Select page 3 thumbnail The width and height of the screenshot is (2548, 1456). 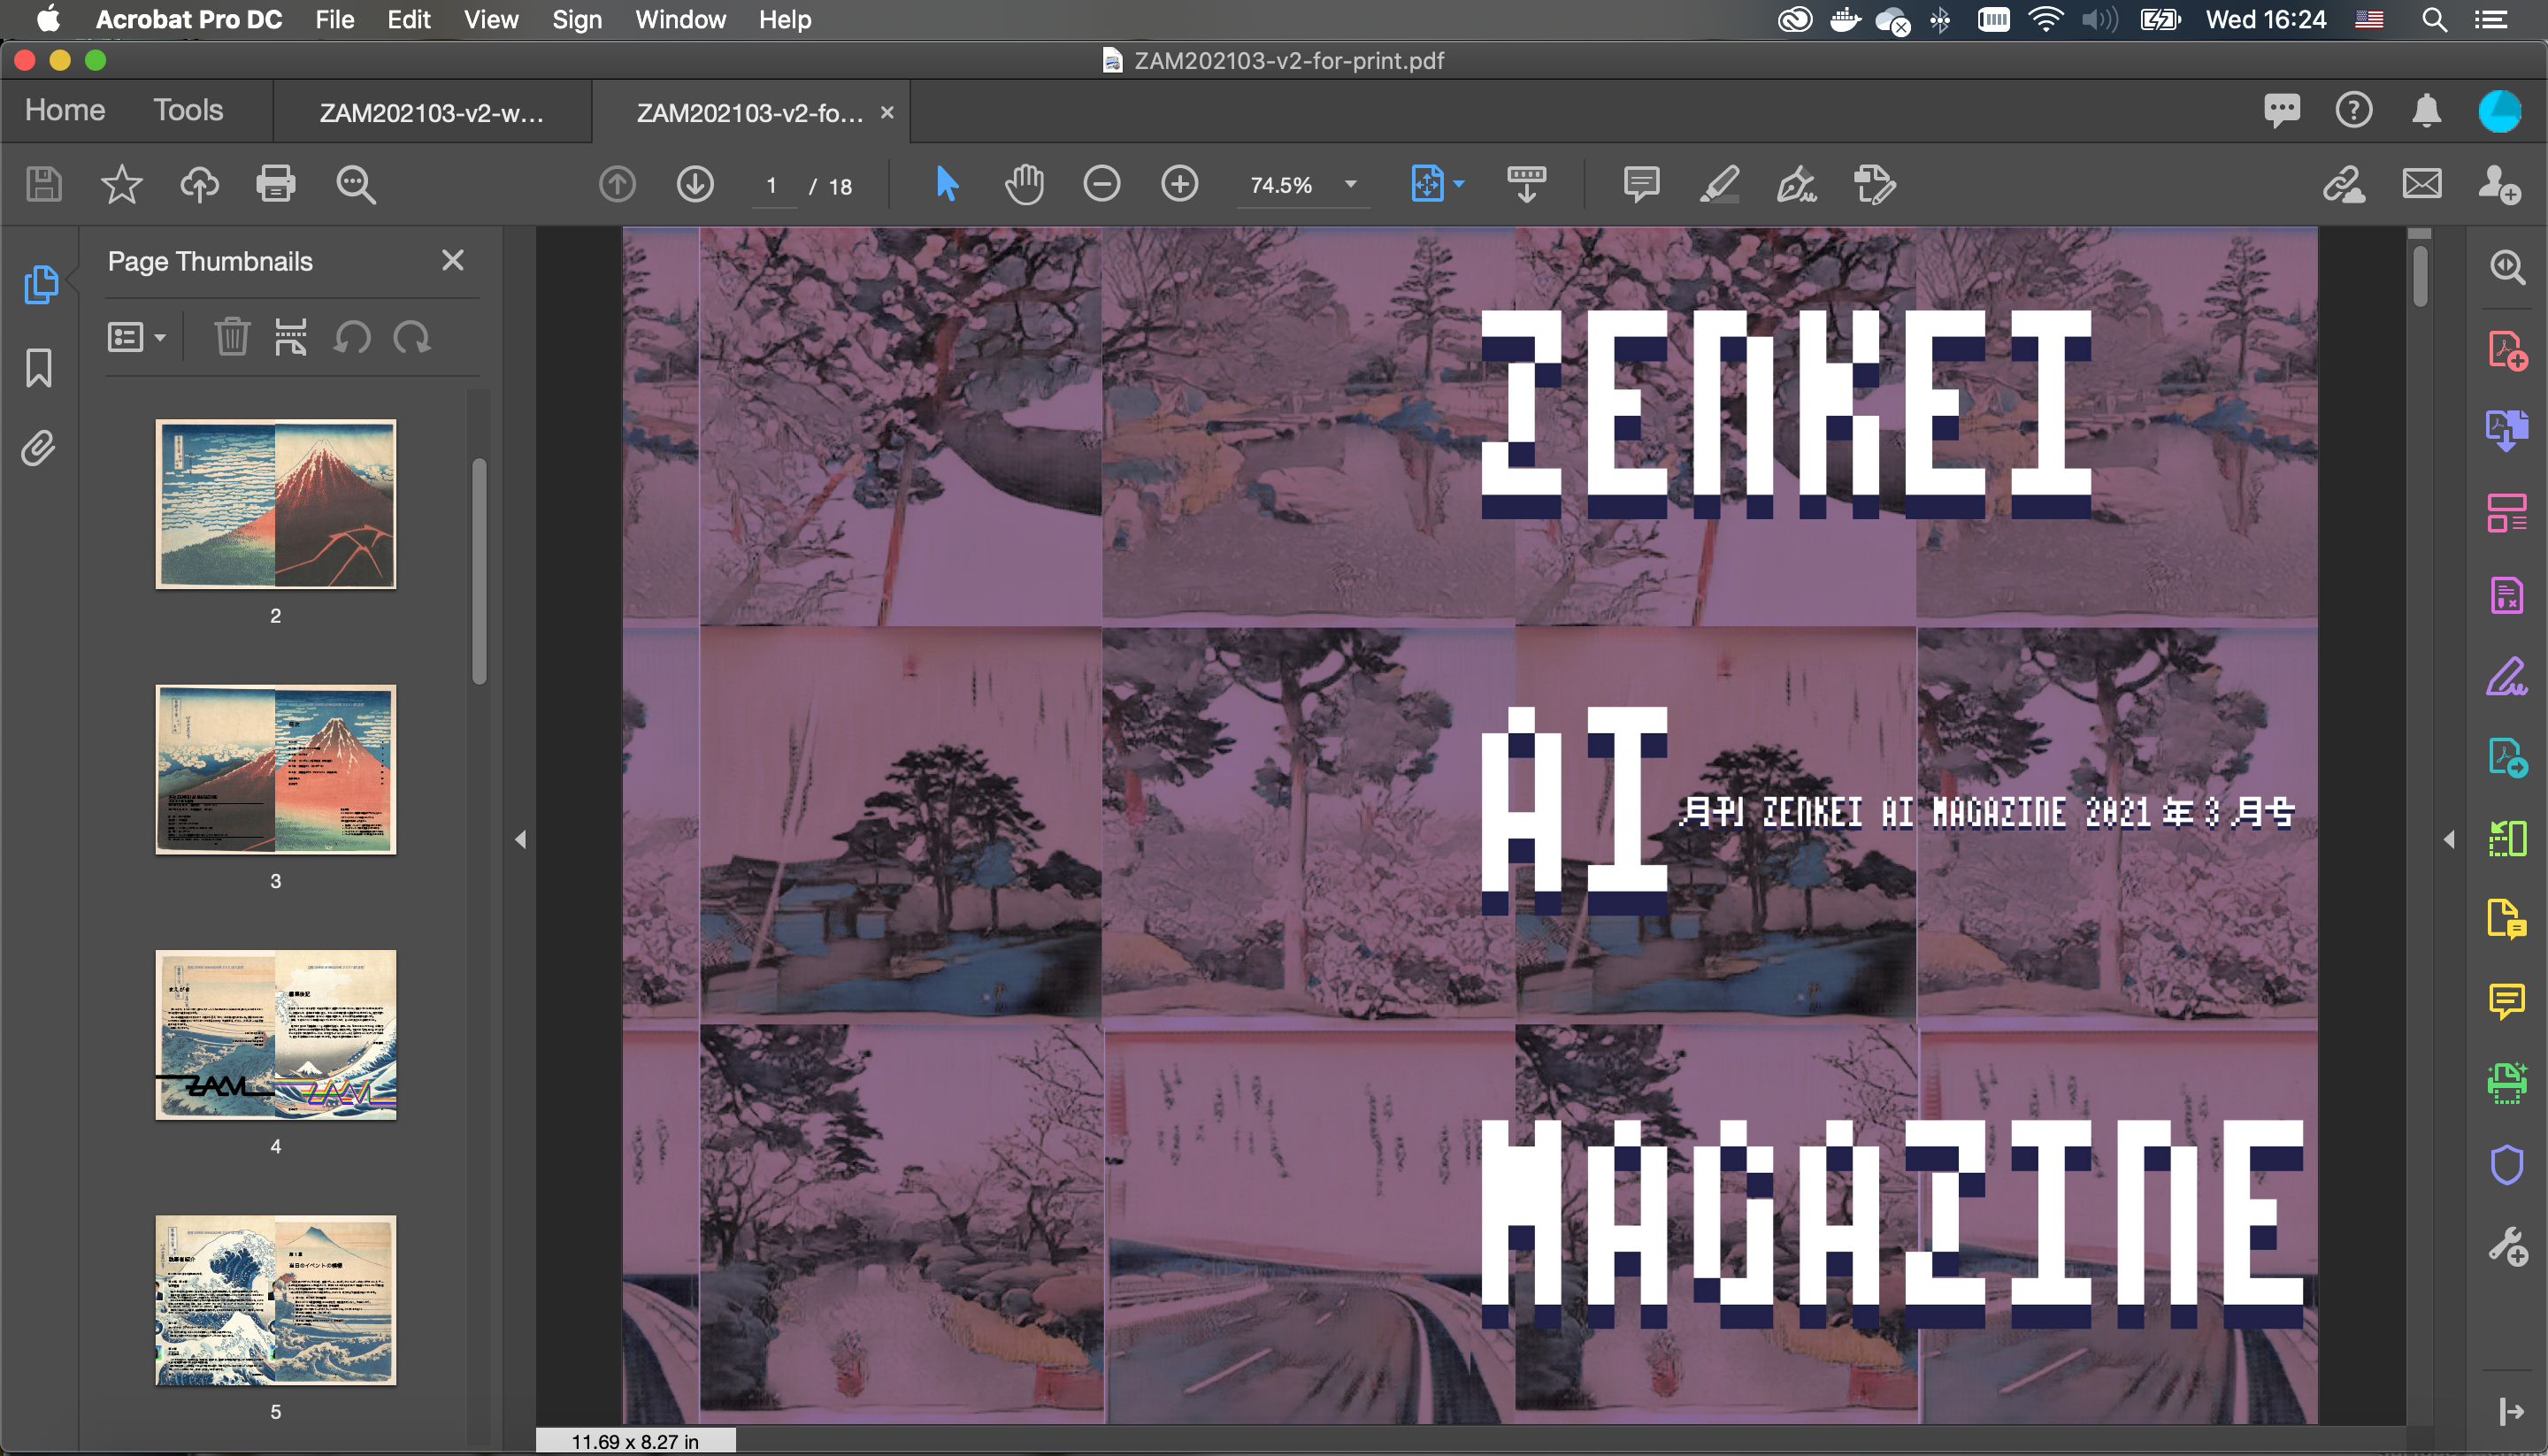coord(276,769)
